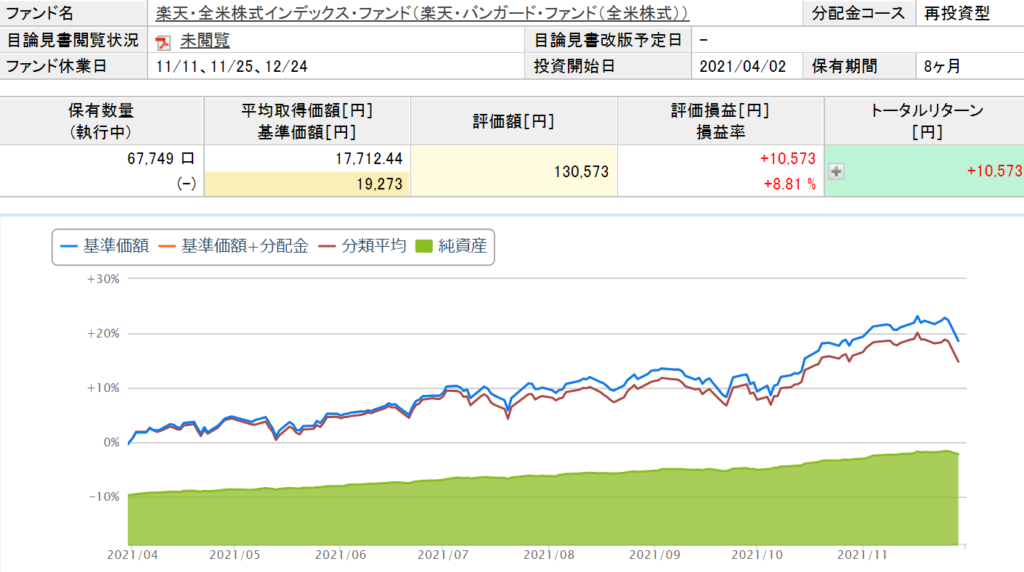Select the 基準価額 value 19,273

(x=379, y=184)
